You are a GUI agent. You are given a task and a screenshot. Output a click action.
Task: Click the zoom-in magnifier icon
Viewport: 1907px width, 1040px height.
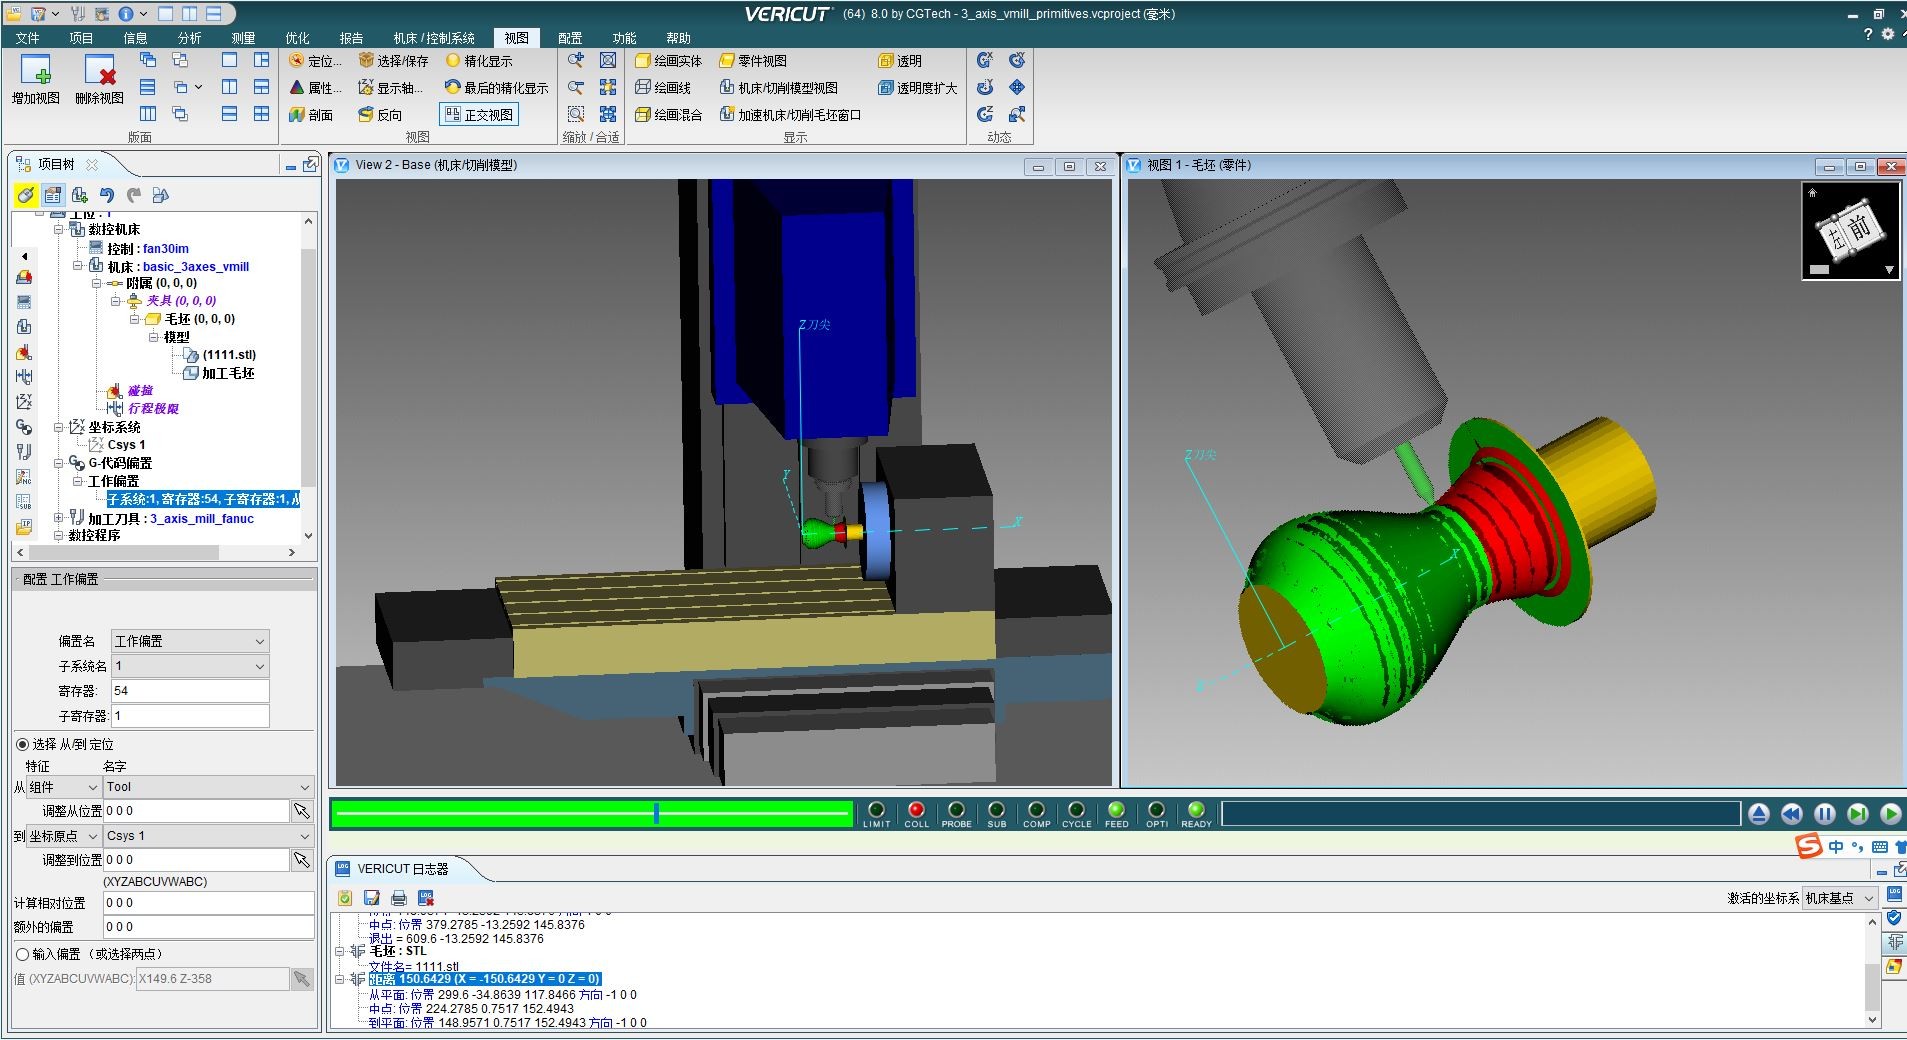(x=576, y=61)
